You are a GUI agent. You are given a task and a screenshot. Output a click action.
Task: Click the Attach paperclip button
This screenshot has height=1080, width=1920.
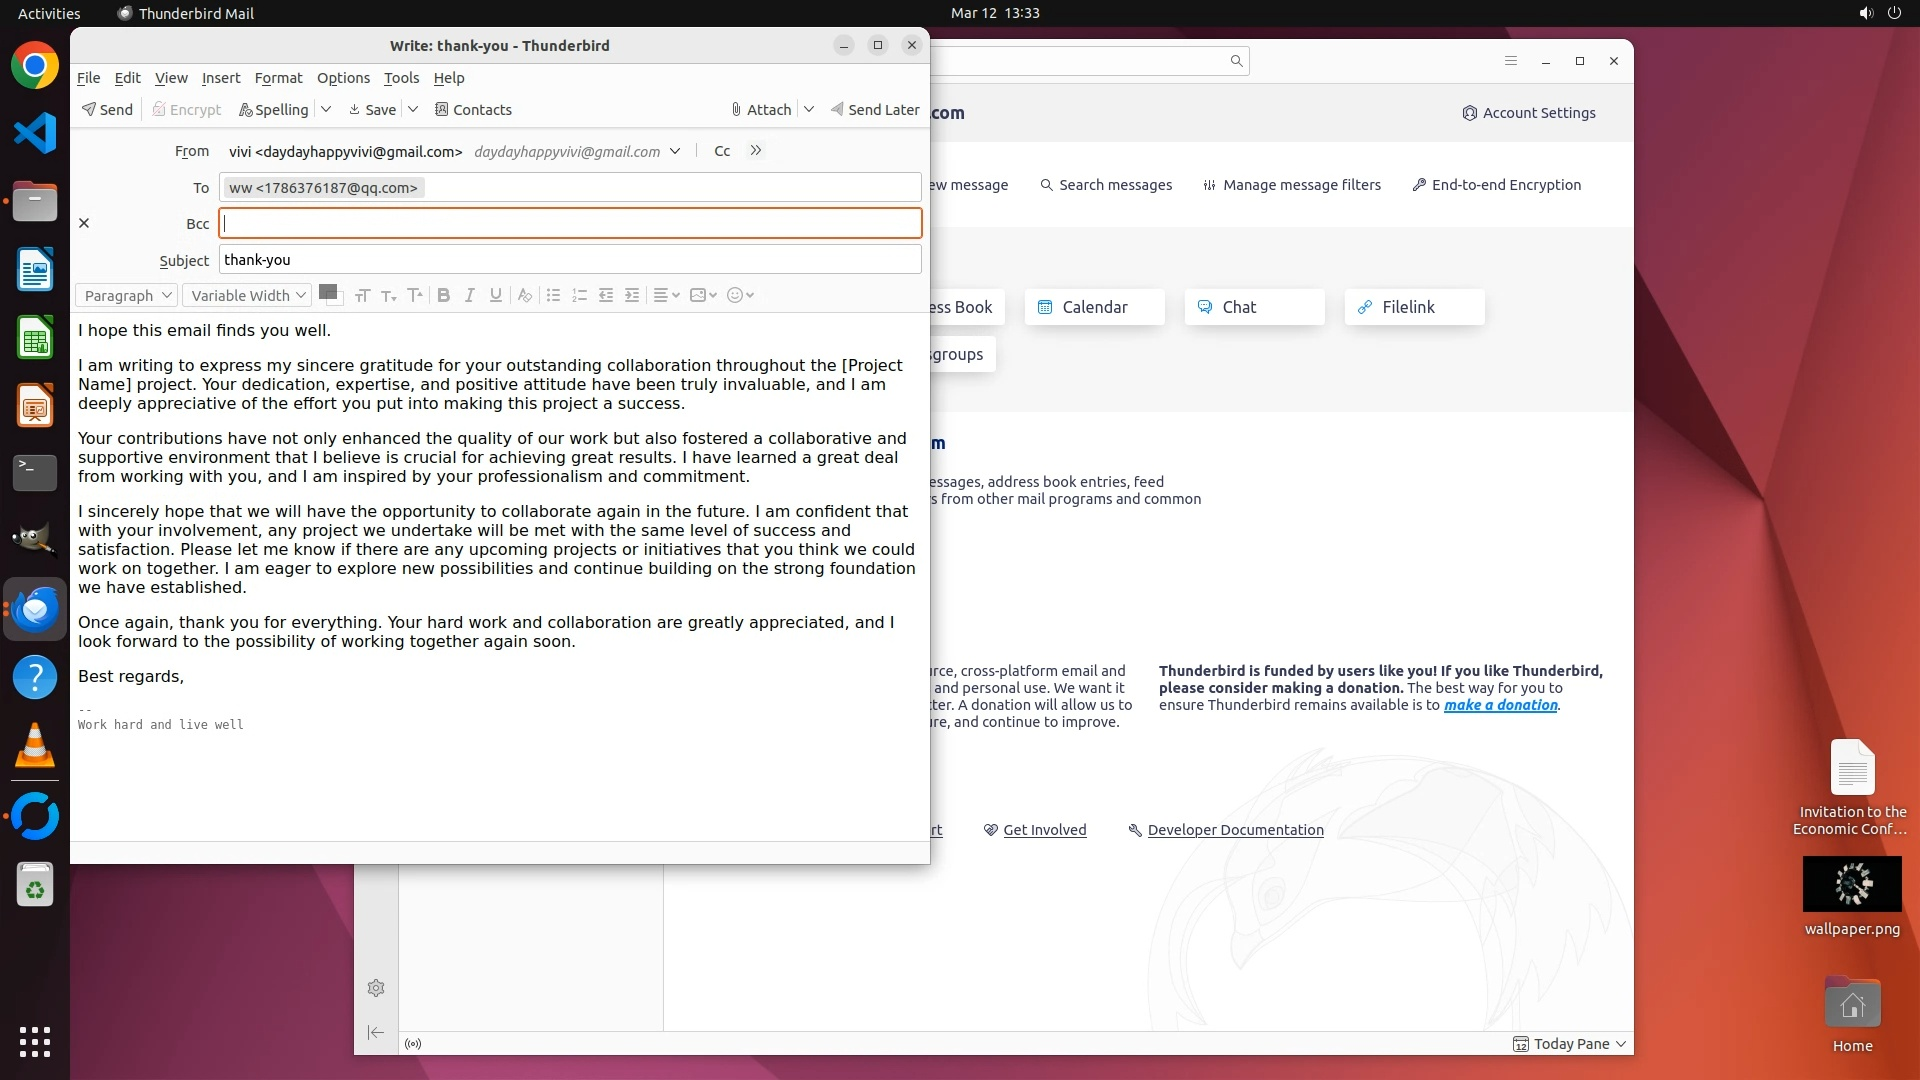761,110
